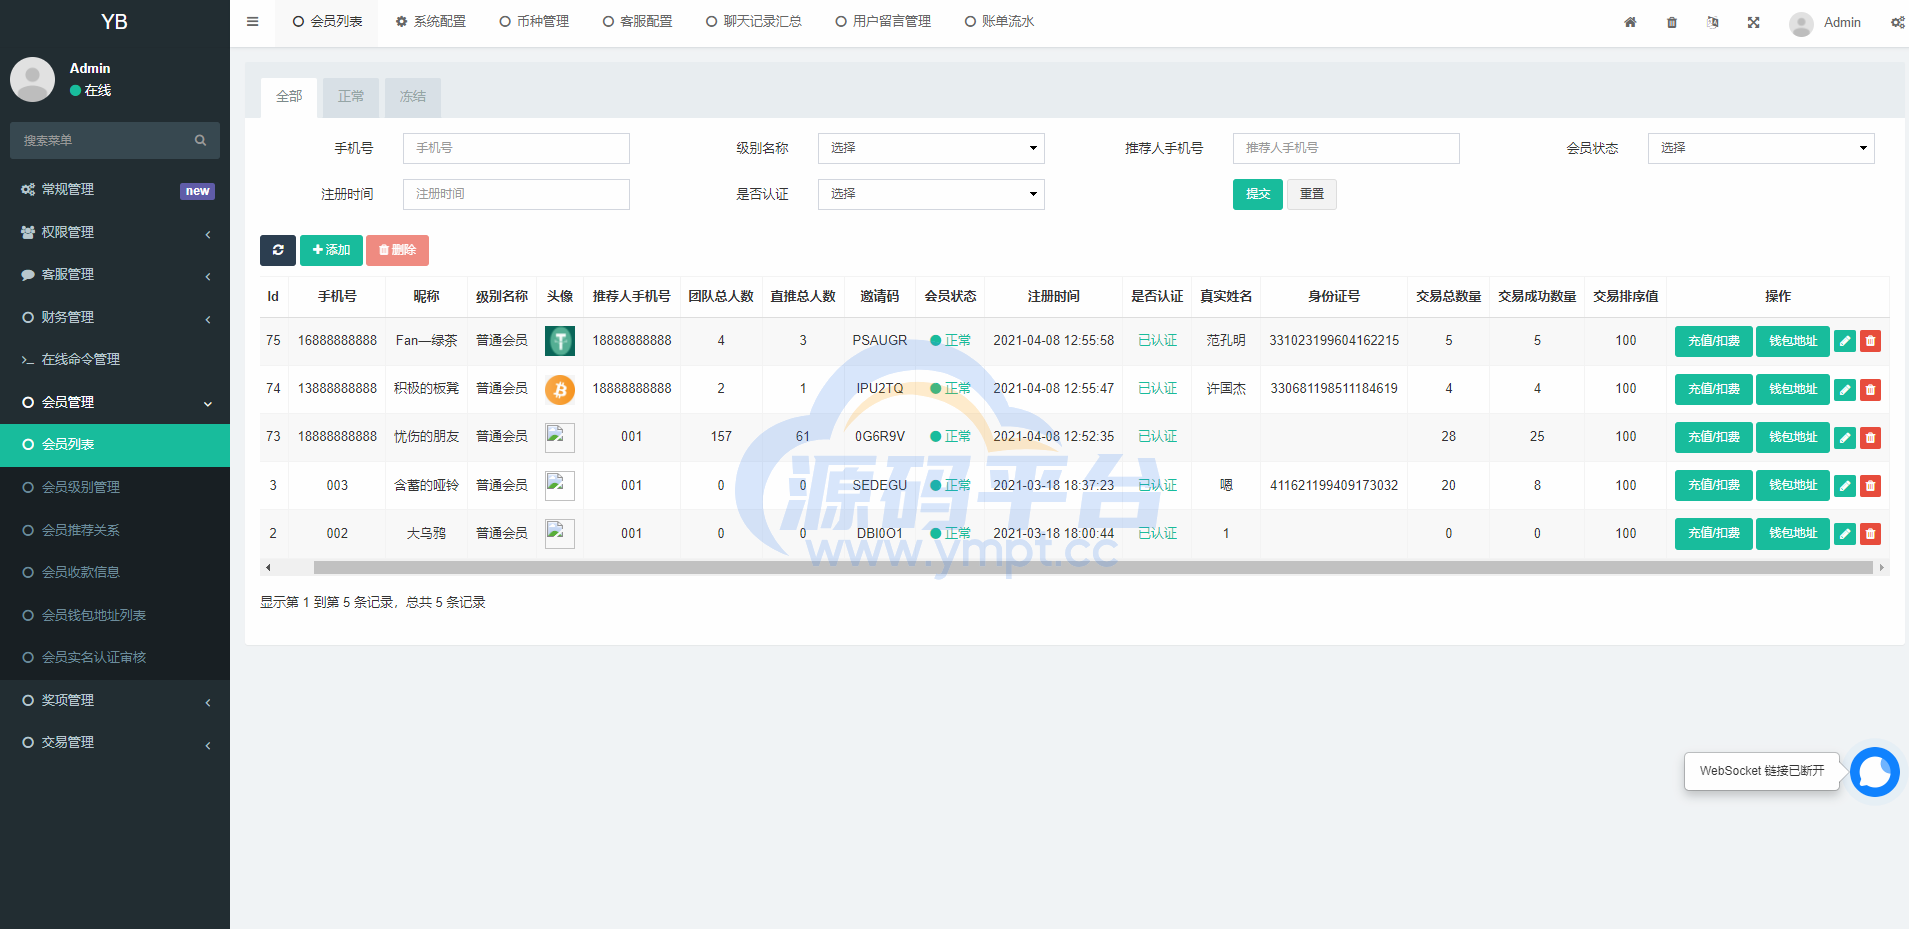Open the 用户留言管理 top tab
The width and height of the screenshot is (1909, 929).
(883, 22)
